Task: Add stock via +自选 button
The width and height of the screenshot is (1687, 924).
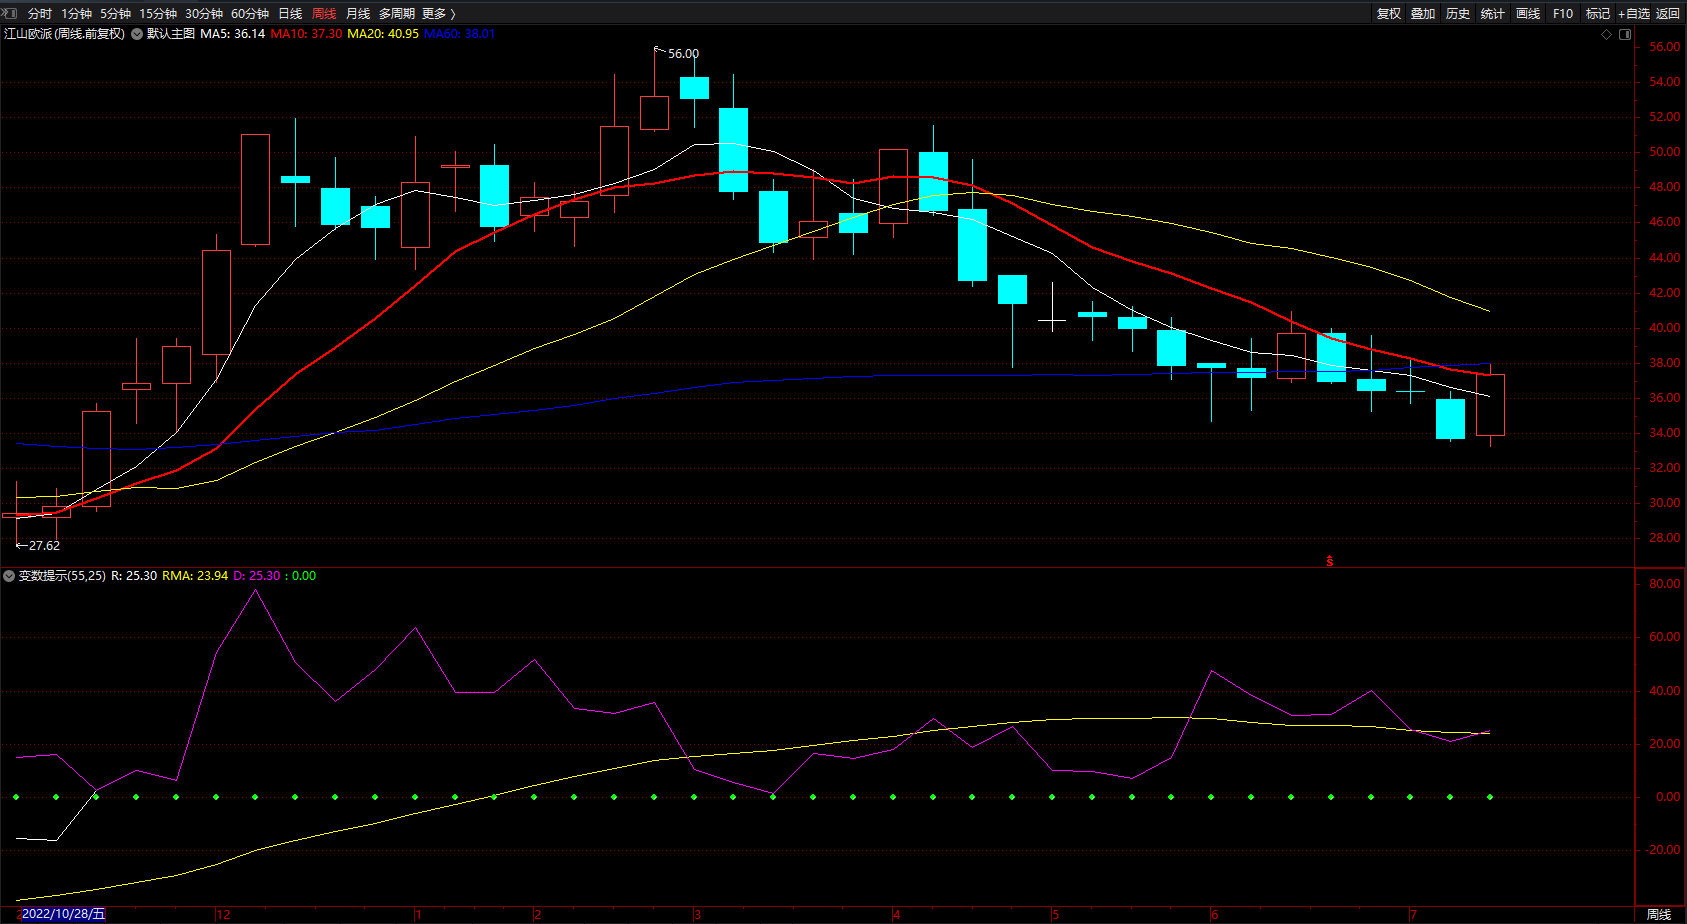Action: (x=1633, y=13)
